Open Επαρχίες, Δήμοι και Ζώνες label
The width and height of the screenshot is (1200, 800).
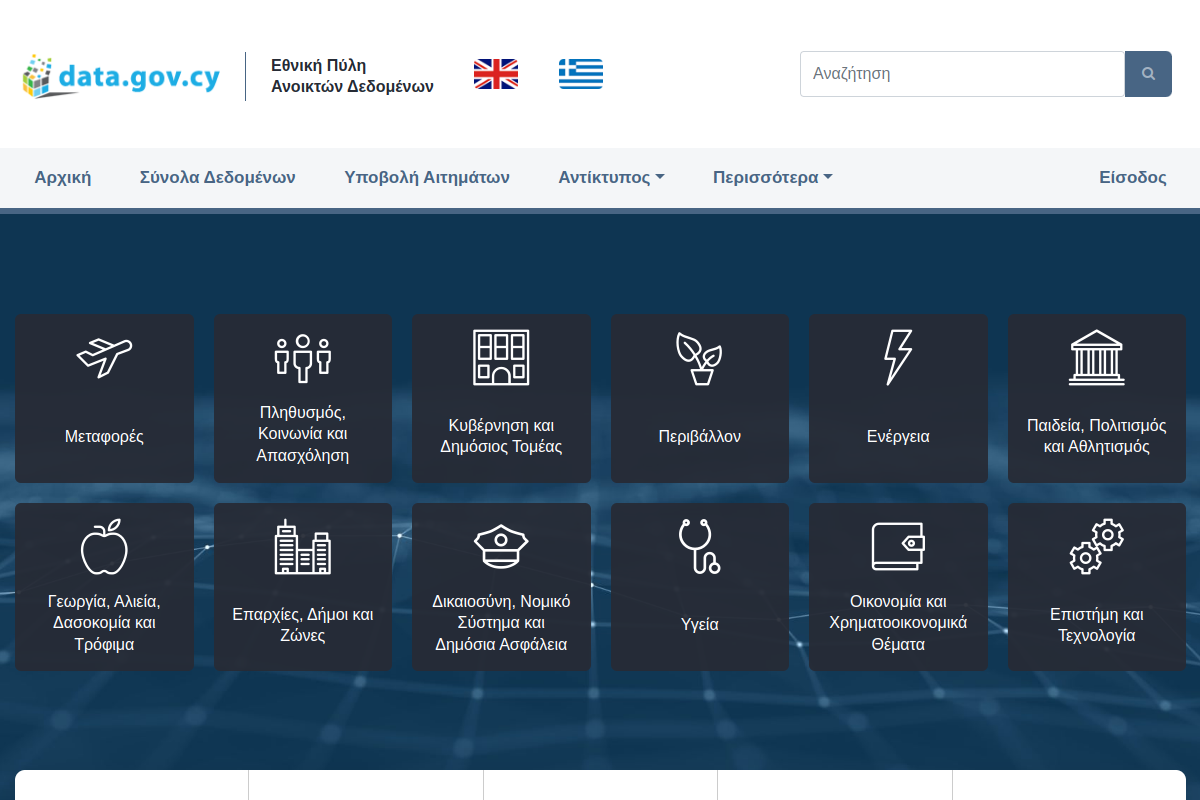[302, 625]
